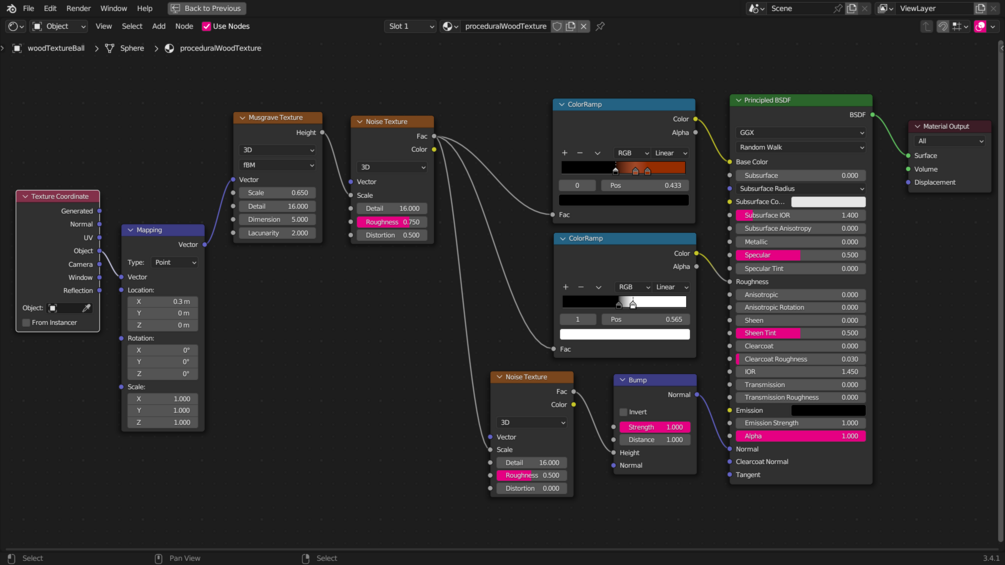Collapse the Texture Coordinate node
This screenshot has height=565, width=1005.
click(25, 197)
